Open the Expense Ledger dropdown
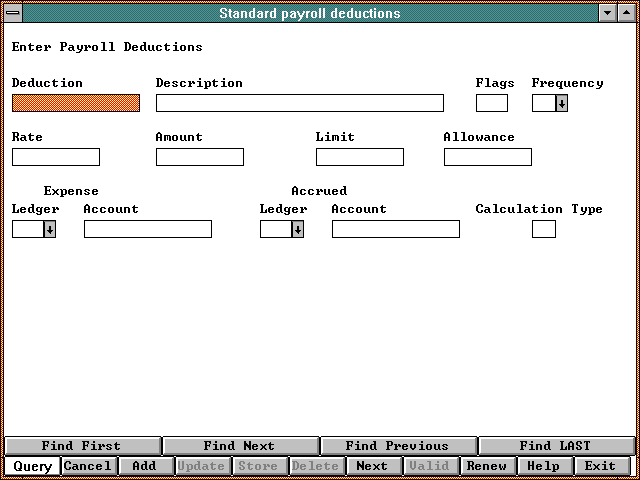This screenshot has height=480, width=640. 49,229
